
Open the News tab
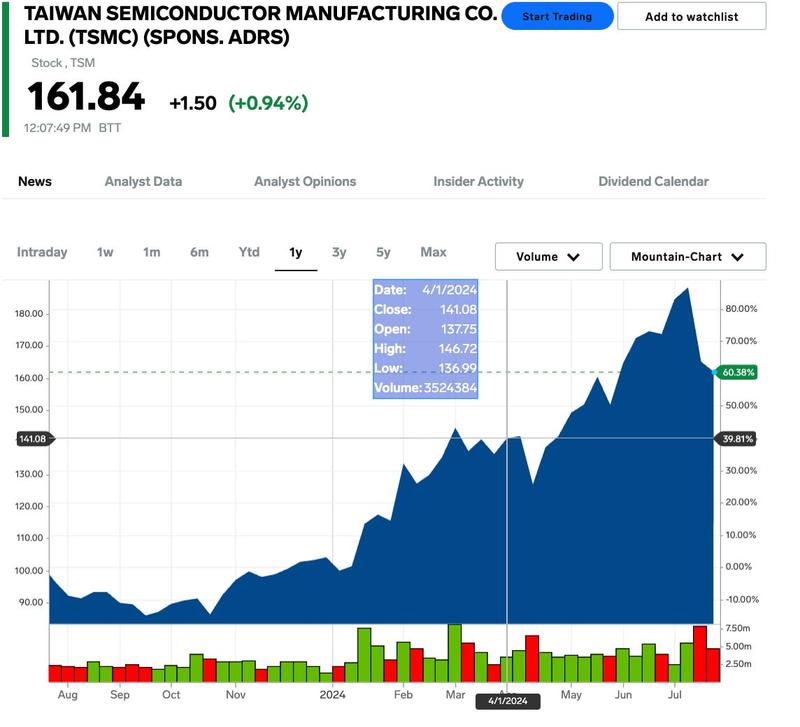click(x=35, y=182)
